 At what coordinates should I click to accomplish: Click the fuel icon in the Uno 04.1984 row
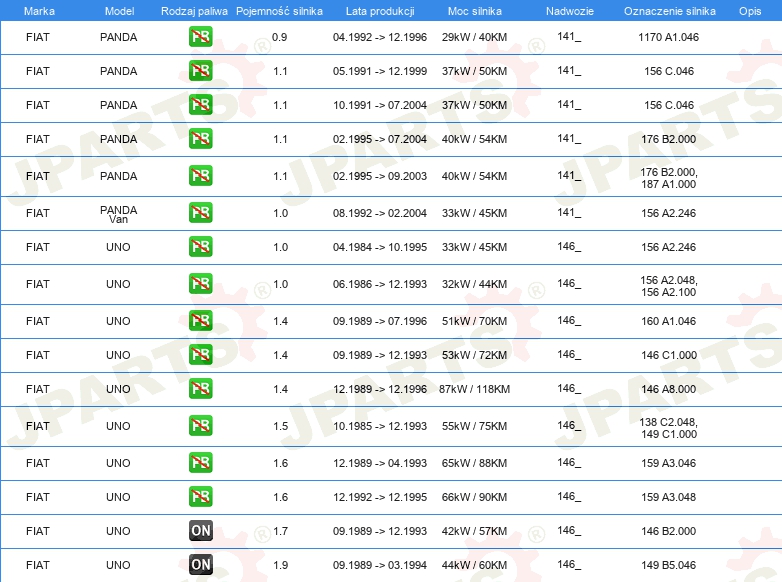tap(200, 246)
